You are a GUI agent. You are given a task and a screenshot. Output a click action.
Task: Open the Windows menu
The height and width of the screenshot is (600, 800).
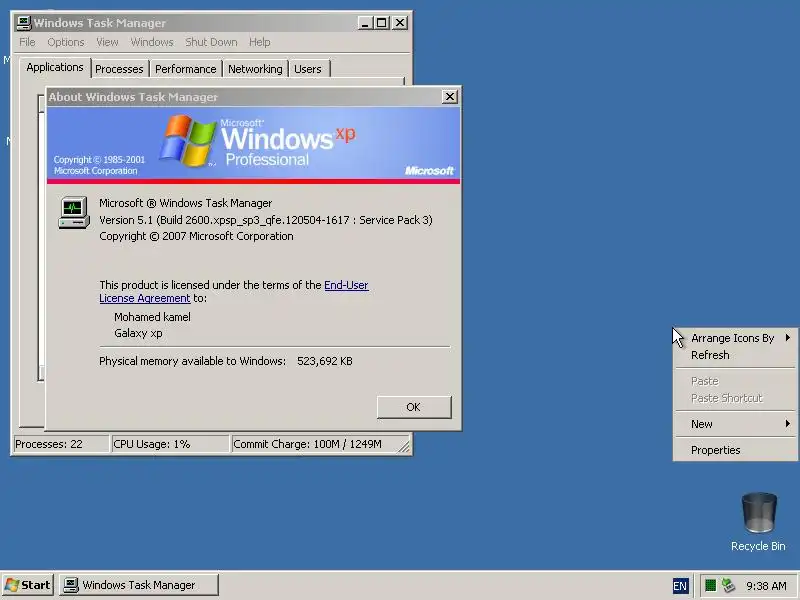click(152, 42)
